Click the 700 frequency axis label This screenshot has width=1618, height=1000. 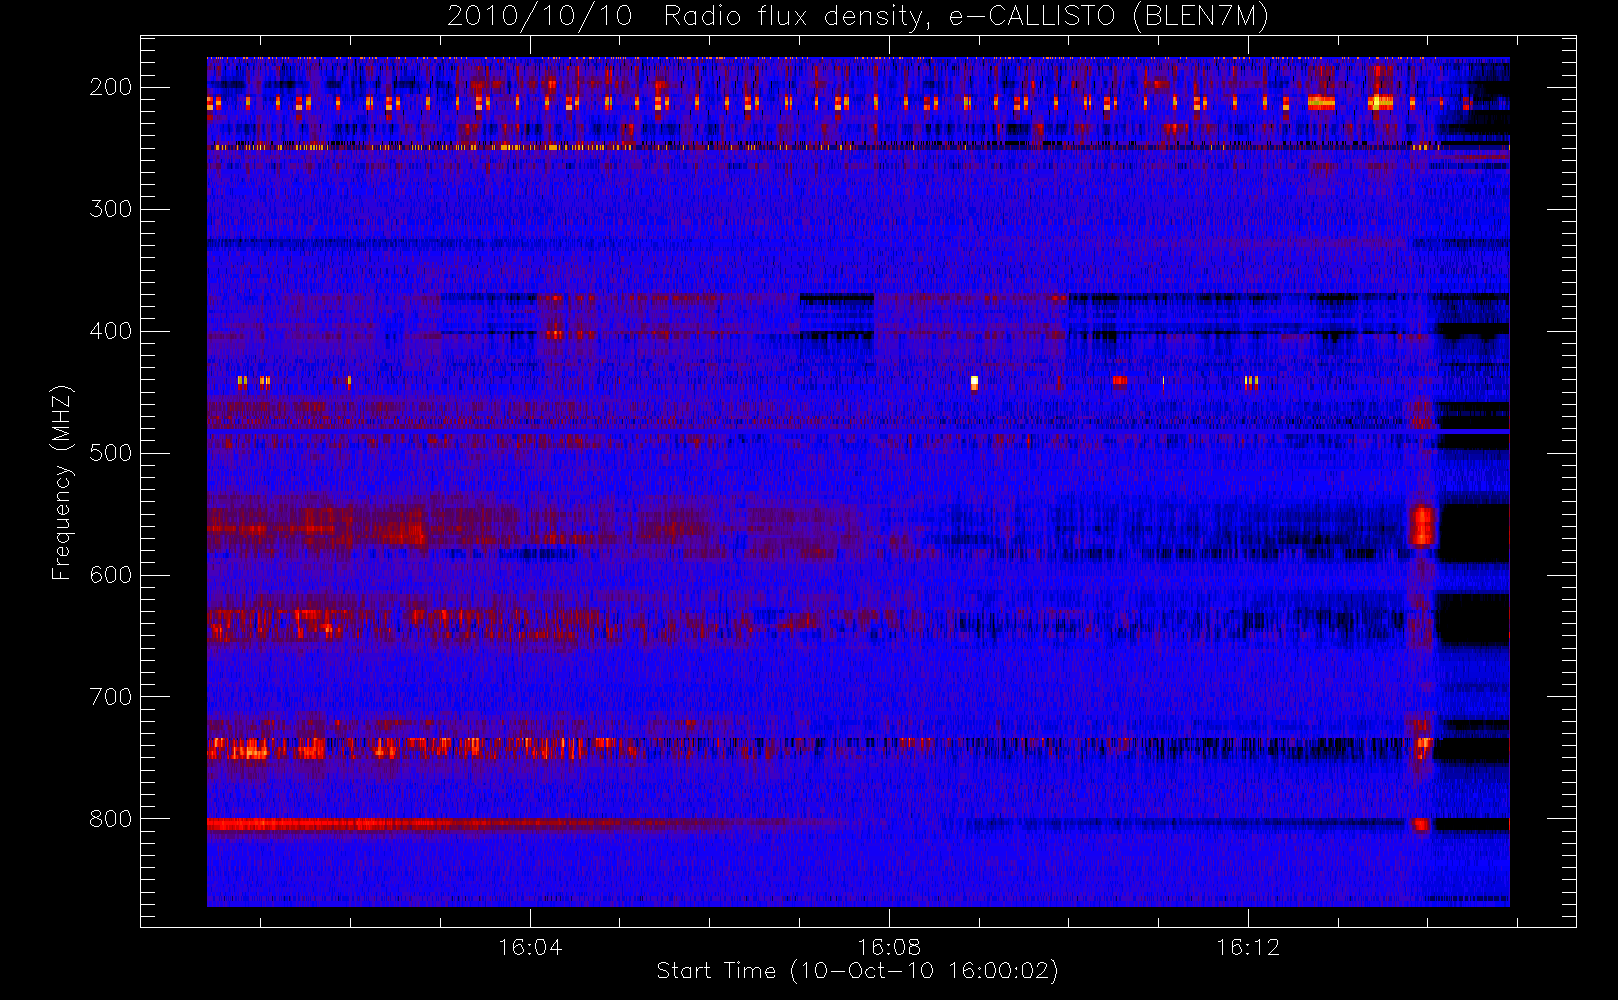110,697
